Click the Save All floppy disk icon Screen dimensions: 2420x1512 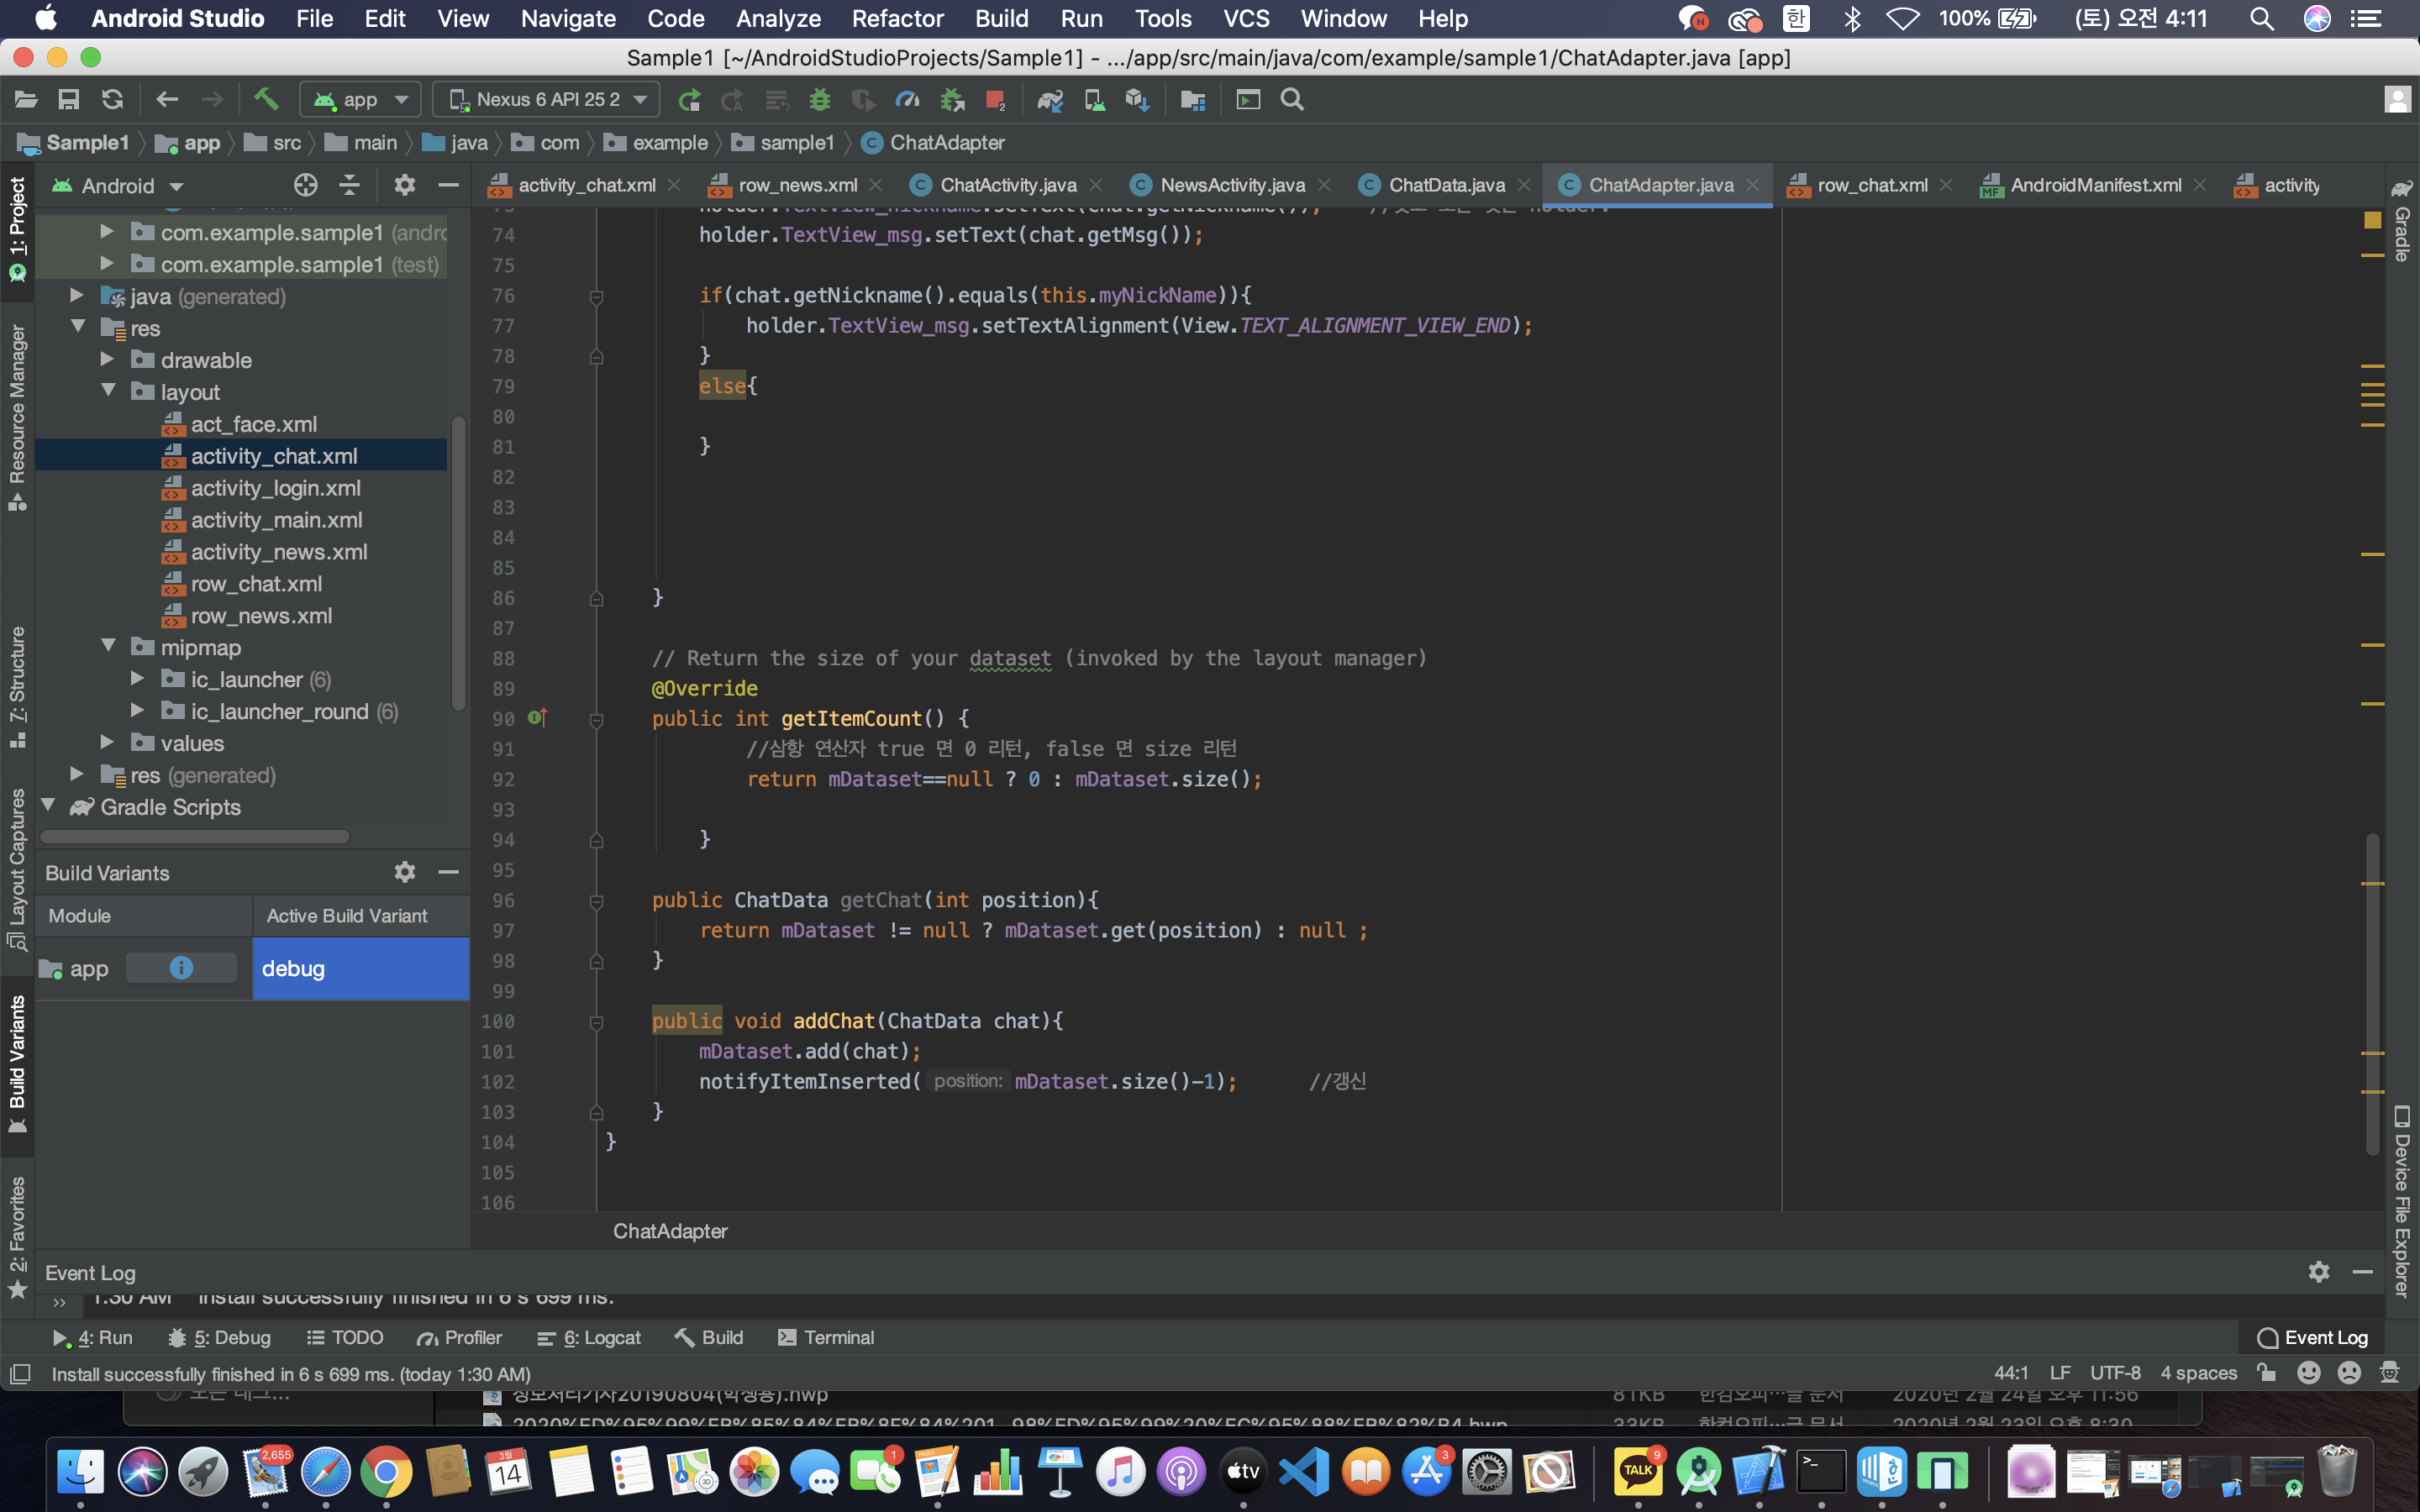pyautogui.click(x=69, y=99)
